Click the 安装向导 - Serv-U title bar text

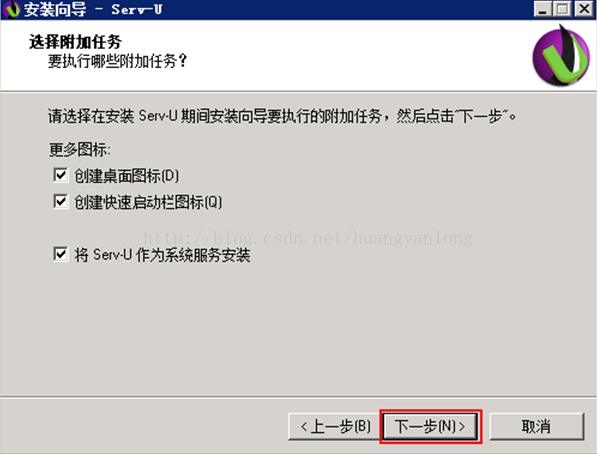(x=93, y=10)
